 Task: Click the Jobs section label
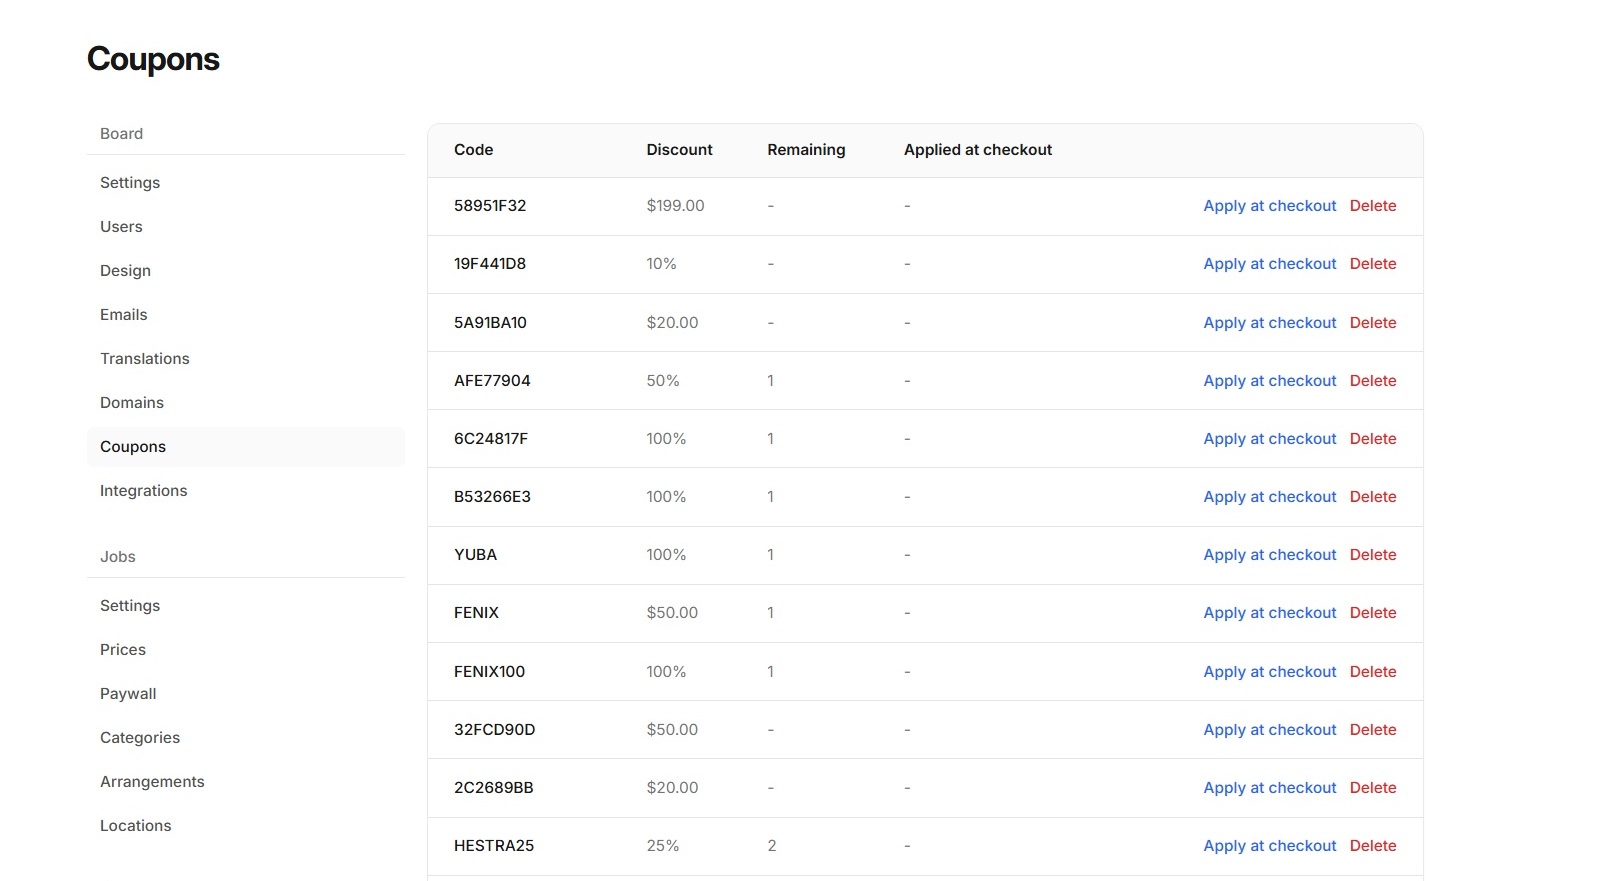[x=117, y=557]
